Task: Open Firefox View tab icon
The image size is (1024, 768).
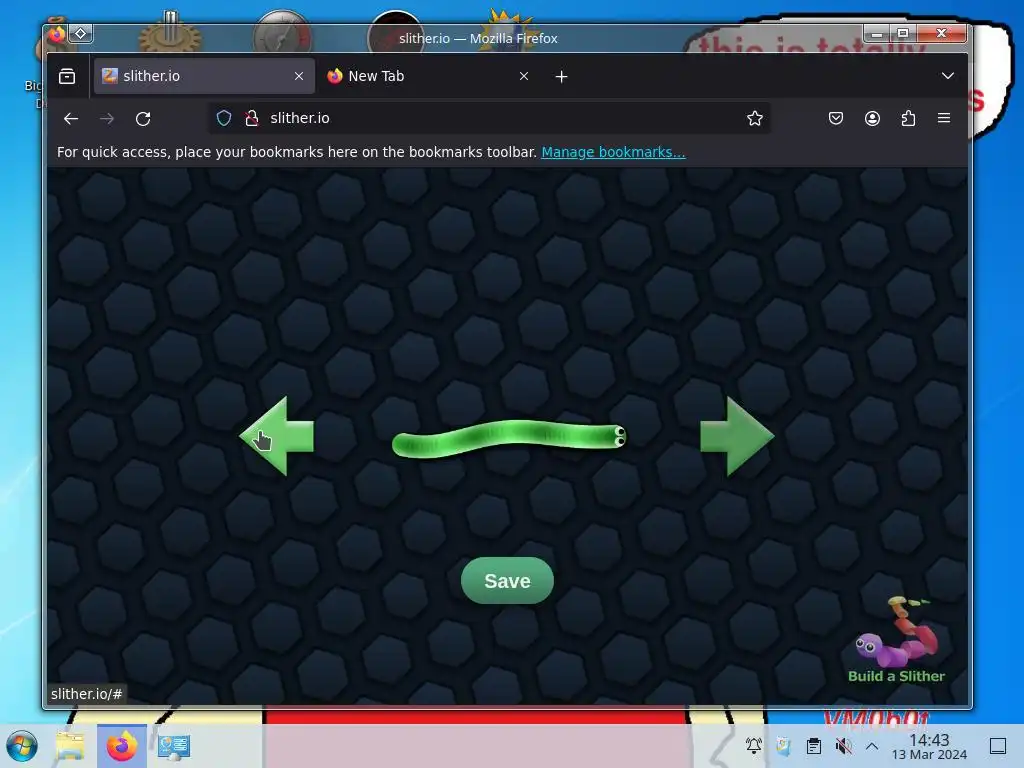Action: 67,76
